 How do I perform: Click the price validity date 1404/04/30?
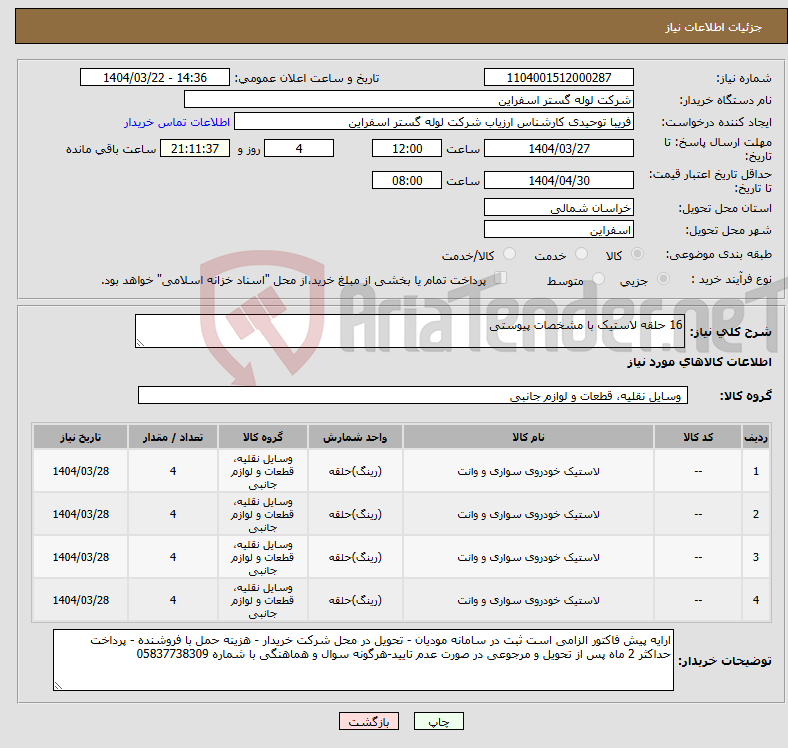(558, 180)
